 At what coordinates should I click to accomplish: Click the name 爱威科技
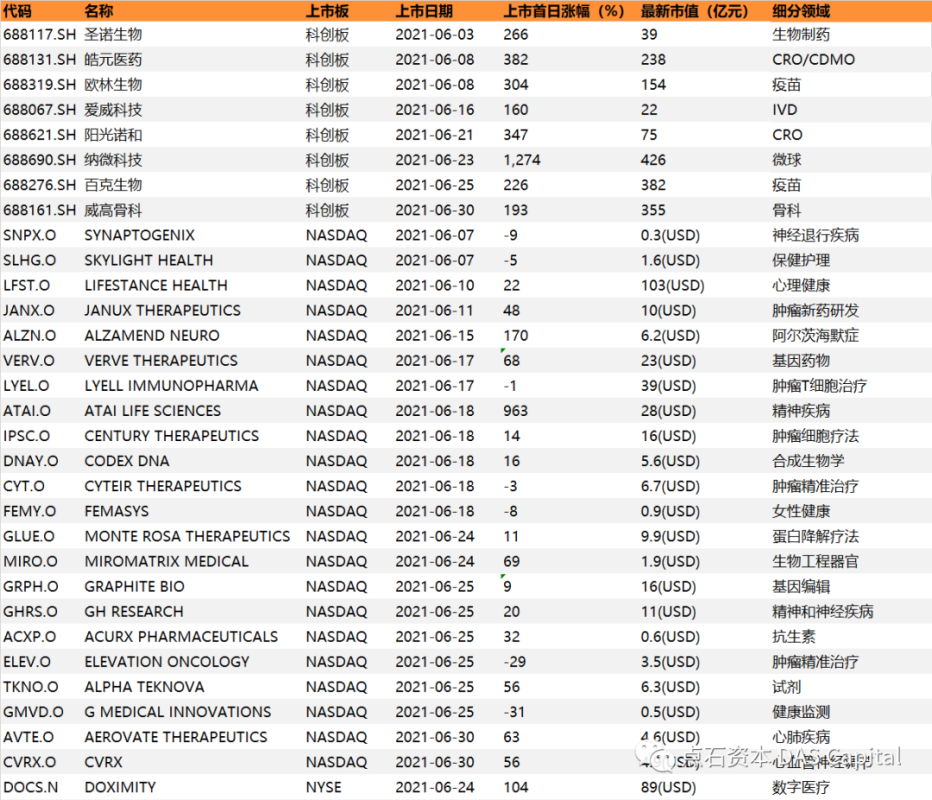[113, 110]
